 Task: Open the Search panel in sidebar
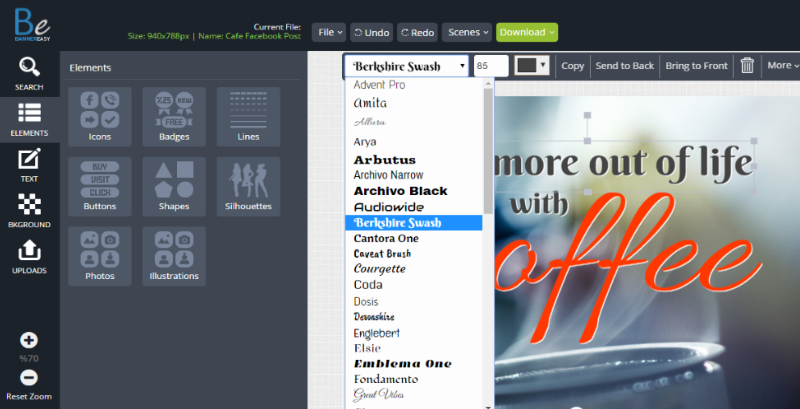click(29, 74)
